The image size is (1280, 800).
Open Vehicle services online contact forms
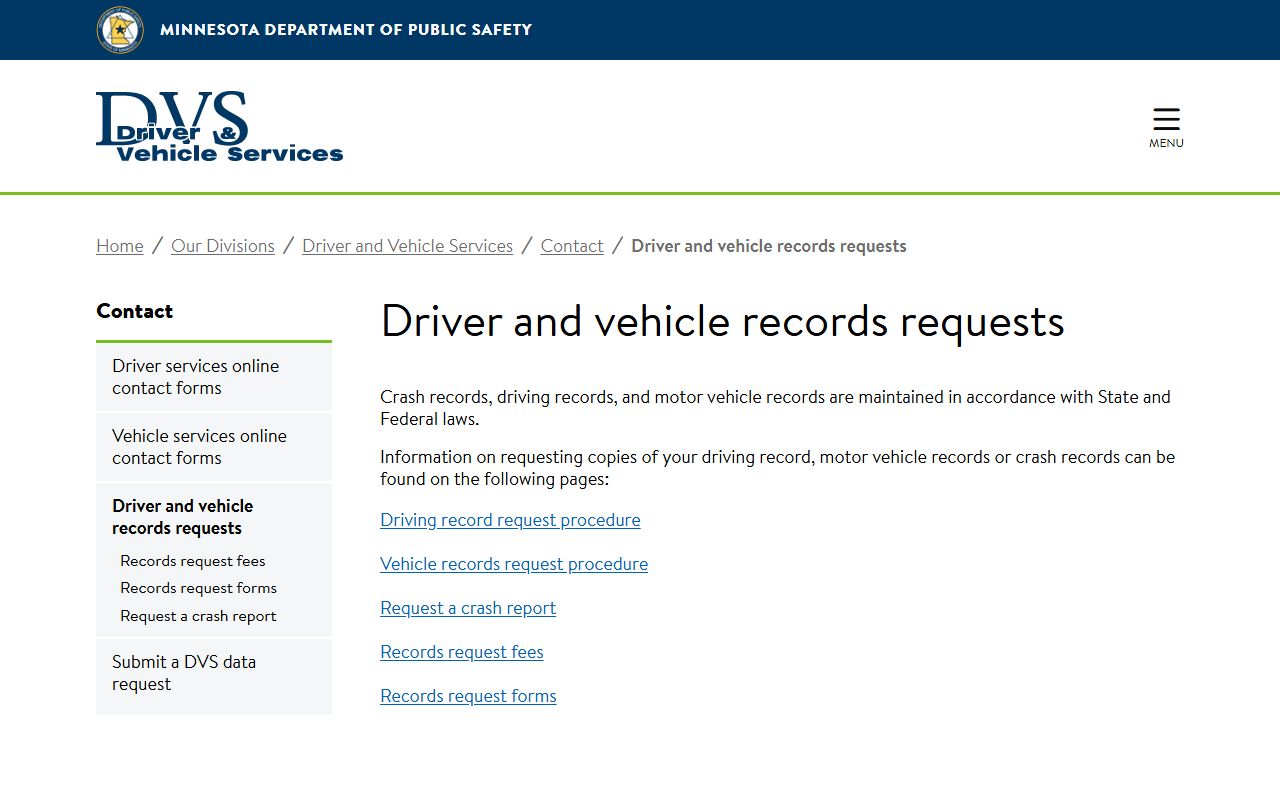214,447
